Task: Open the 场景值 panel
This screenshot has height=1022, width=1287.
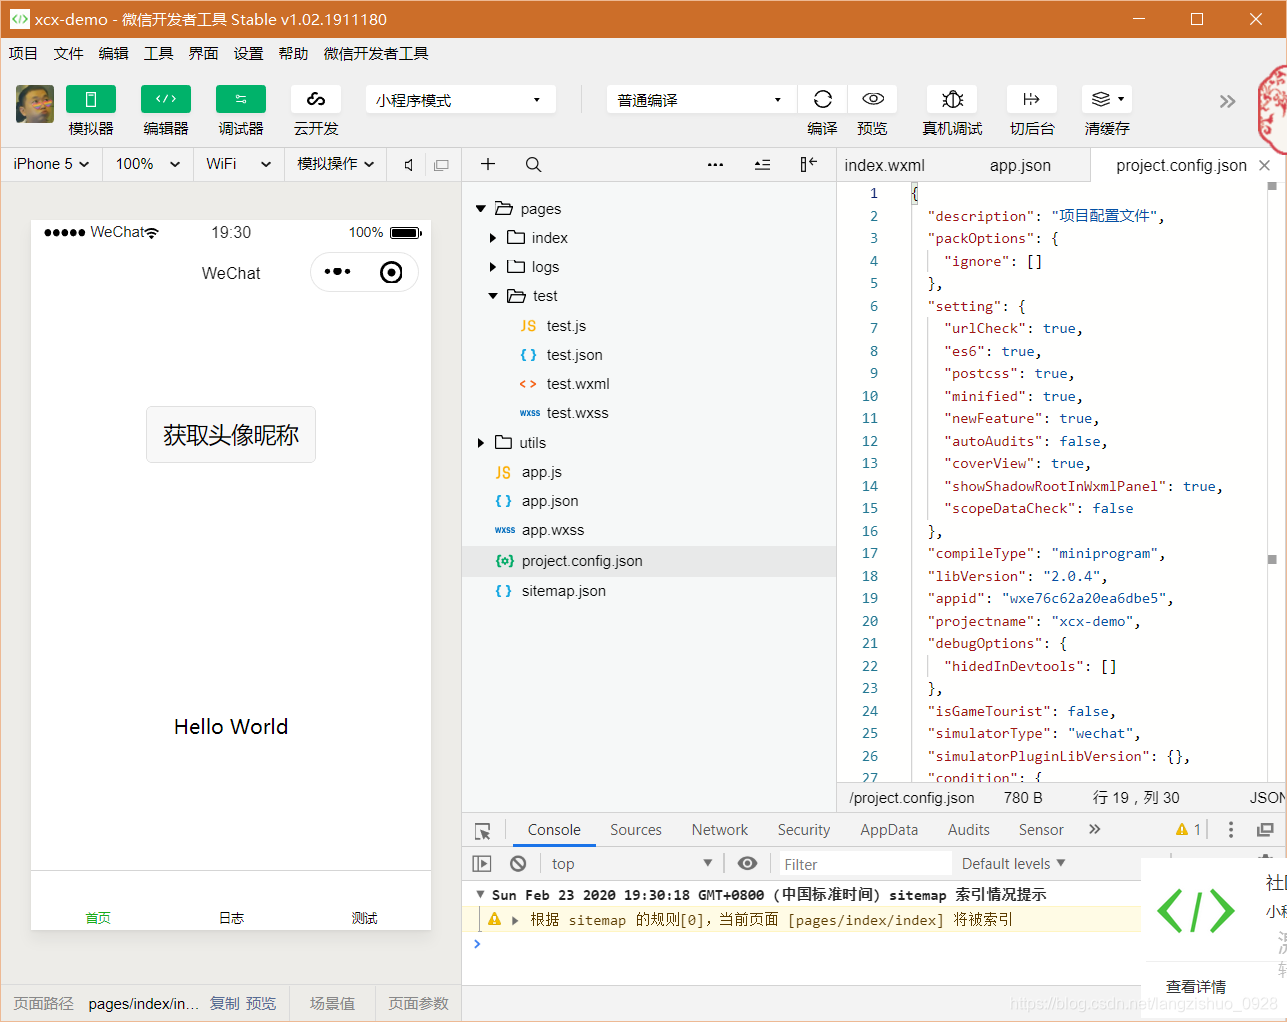Action: 332,1003
